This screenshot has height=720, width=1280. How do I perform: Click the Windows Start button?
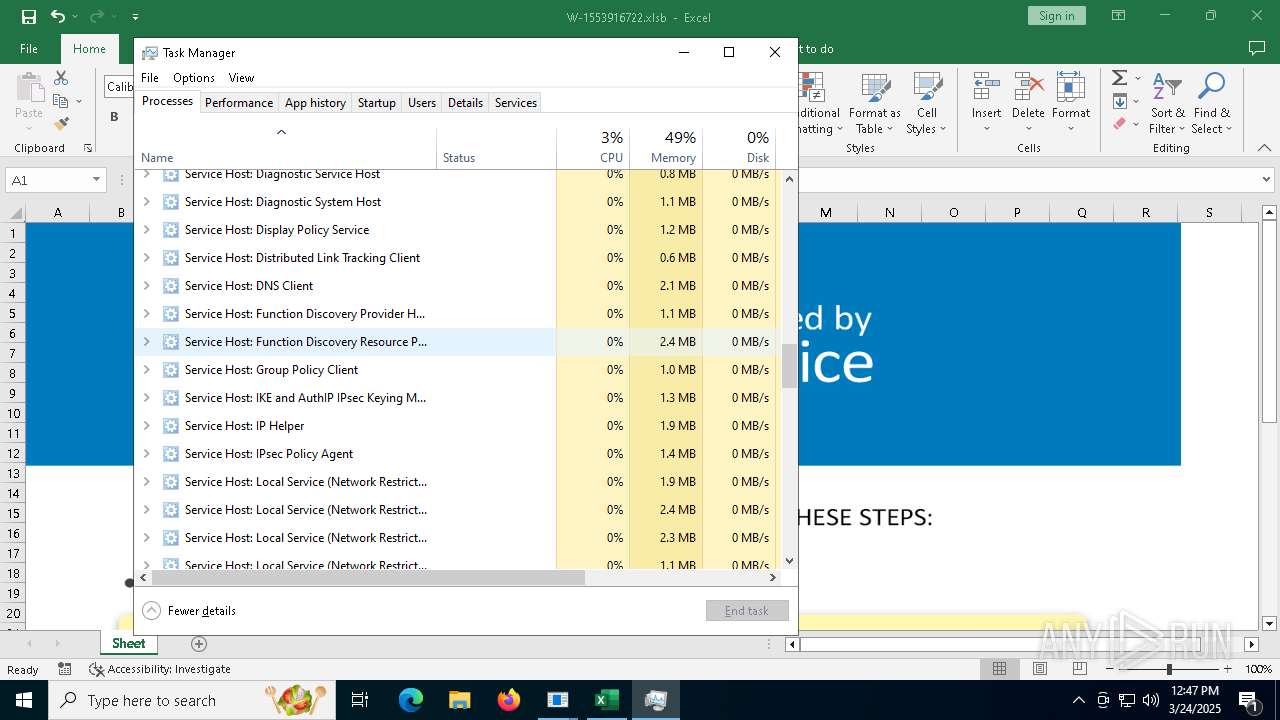point(24,700)
